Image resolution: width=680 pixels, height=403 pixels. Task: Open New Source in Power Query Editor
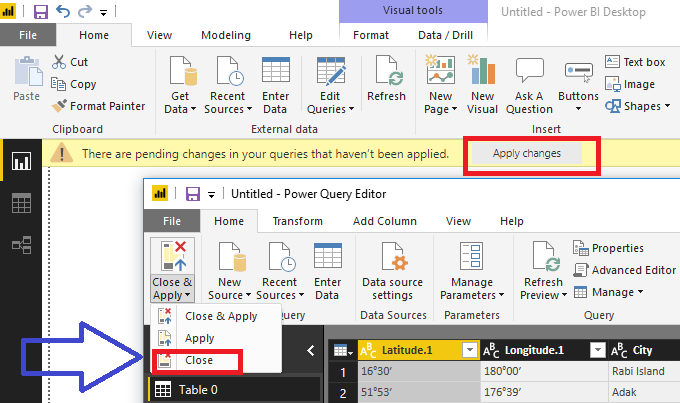(x=229, y=270)
